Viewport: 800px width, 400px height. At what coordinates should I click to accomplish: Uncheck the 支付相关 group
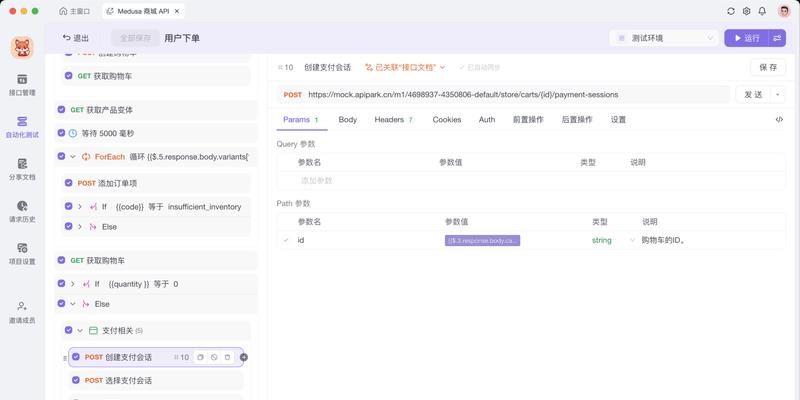[x=68, y=331]
